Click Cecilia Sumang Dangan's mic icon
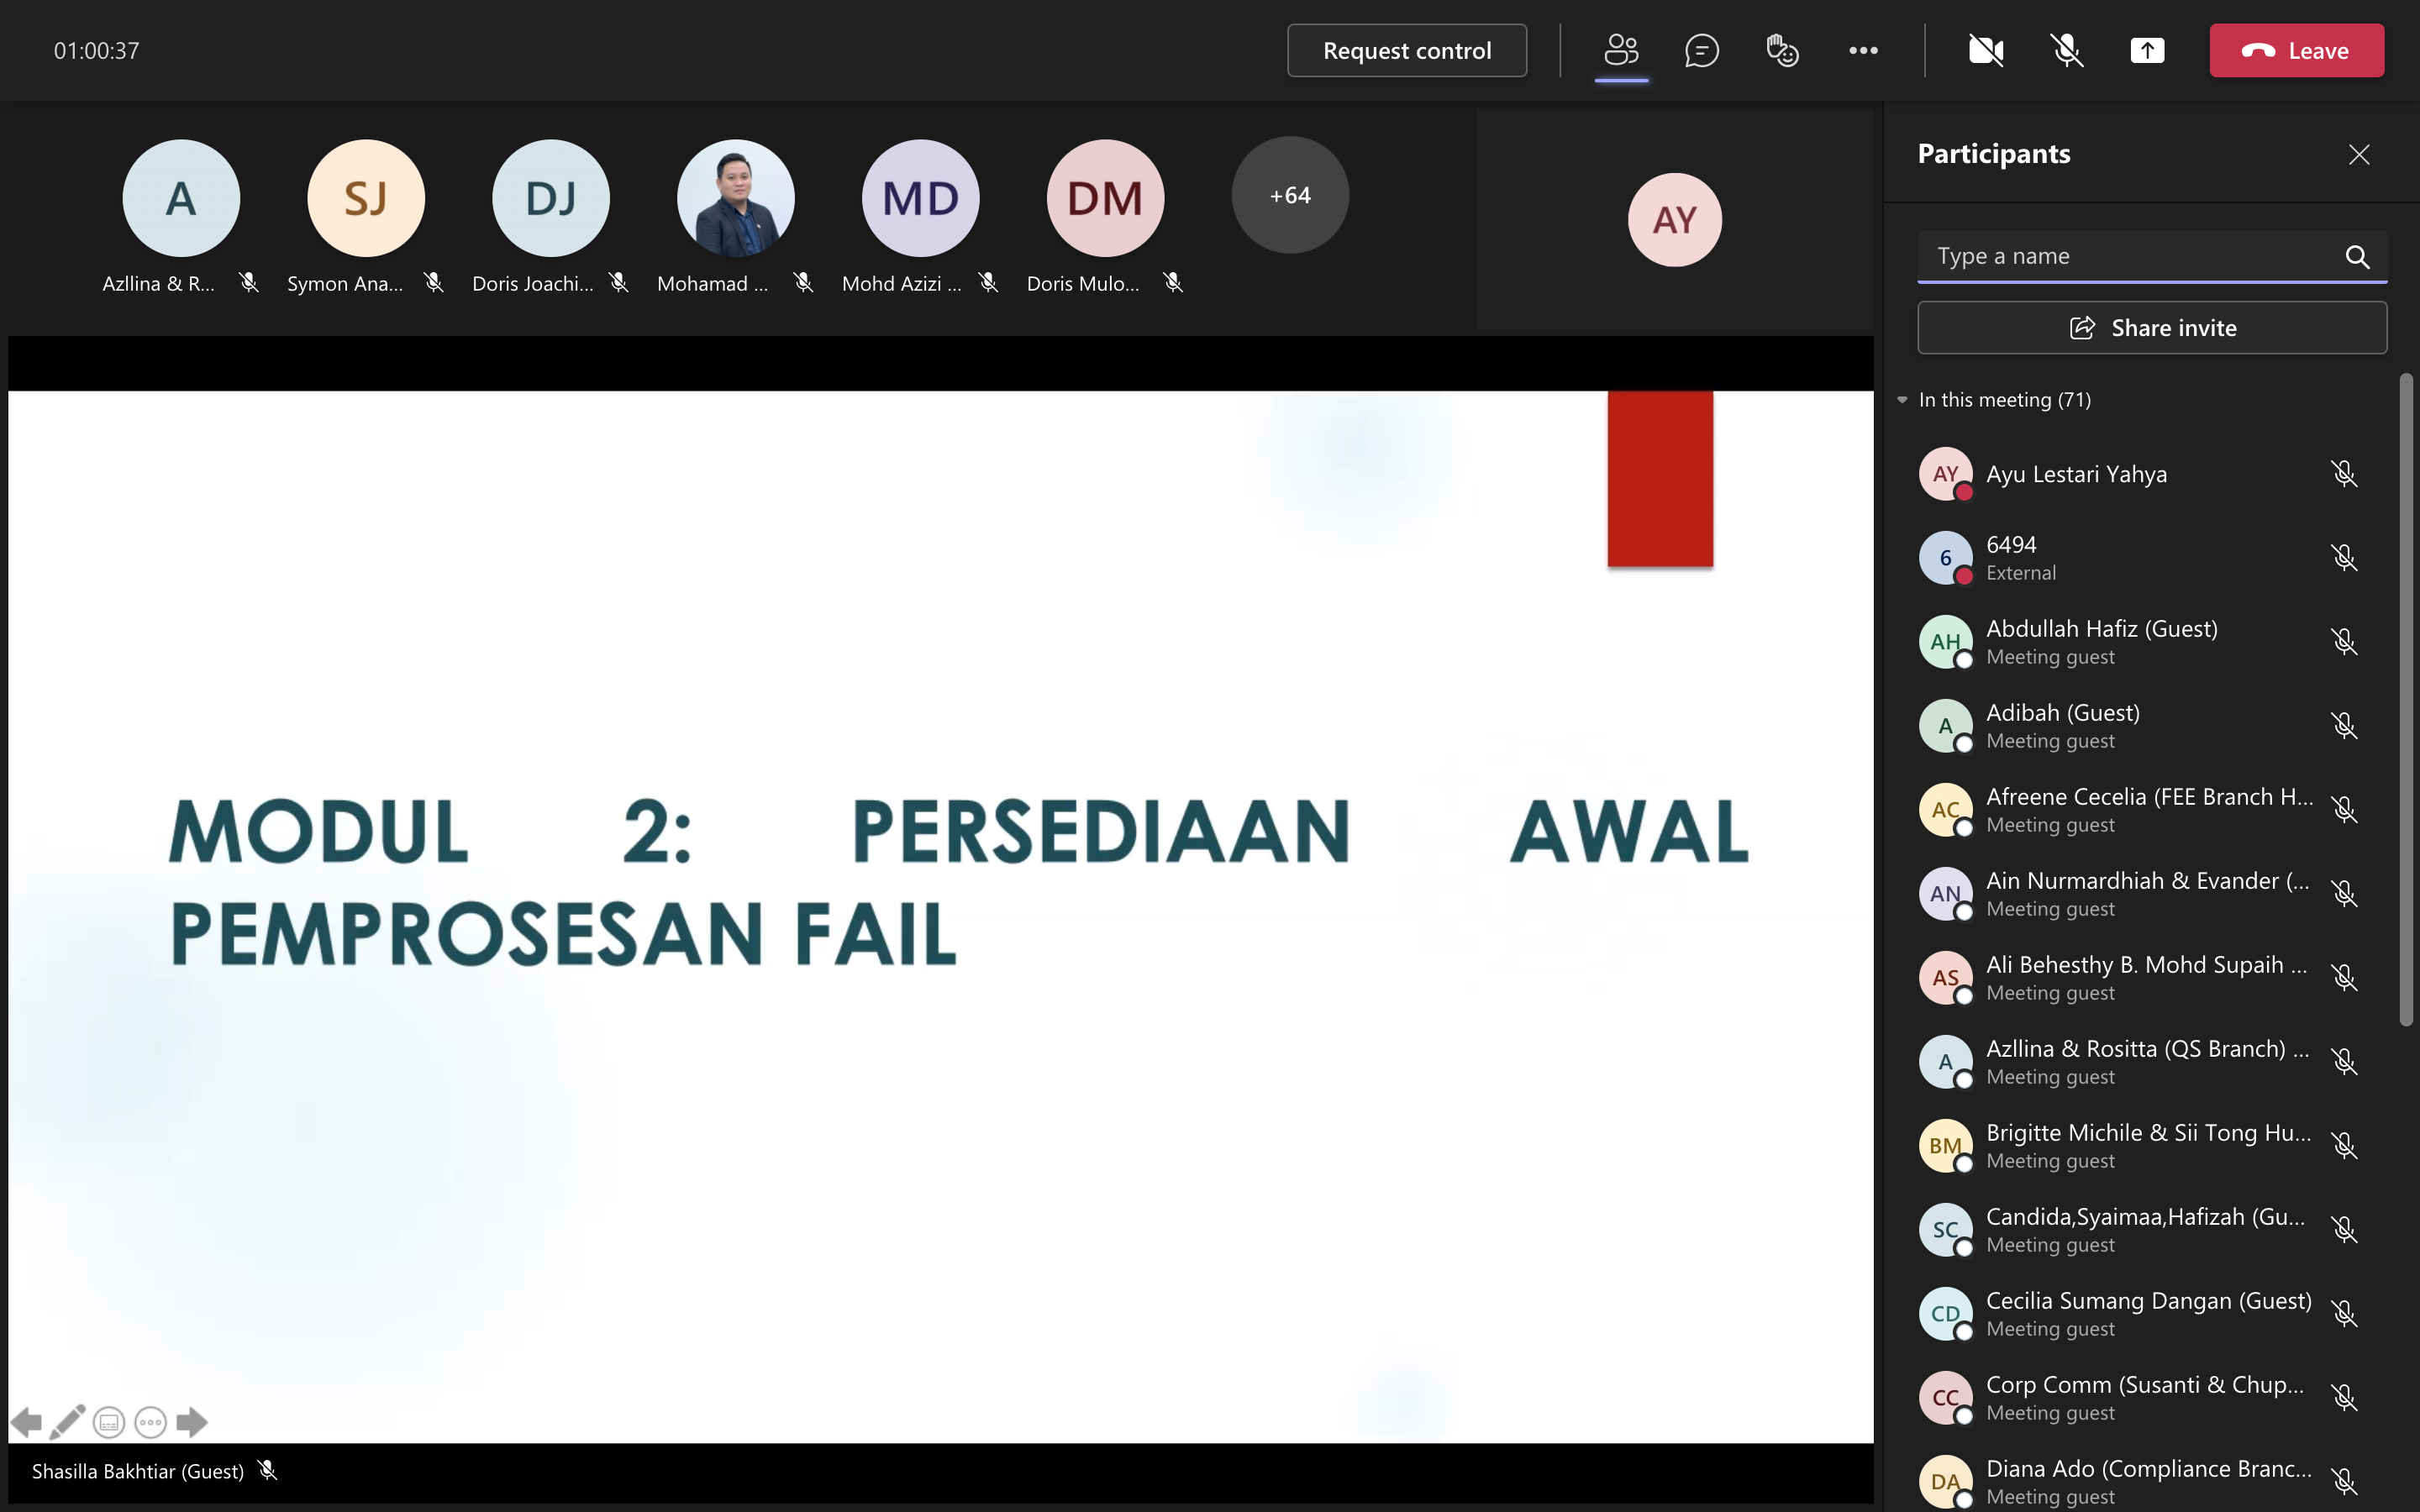Screen dimensions: 2420x1512 [x=2344, y=1314]
